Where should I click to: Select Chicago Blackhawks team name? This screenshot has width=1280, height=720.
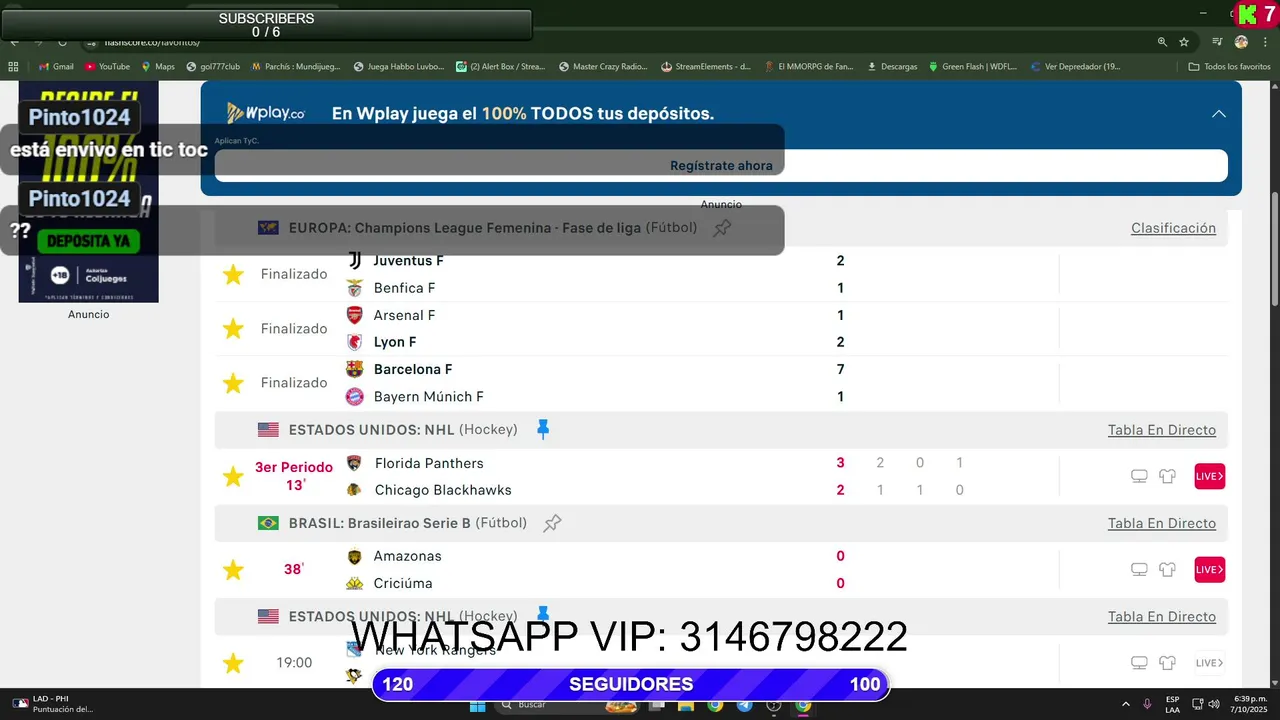(x=443, y=490)
